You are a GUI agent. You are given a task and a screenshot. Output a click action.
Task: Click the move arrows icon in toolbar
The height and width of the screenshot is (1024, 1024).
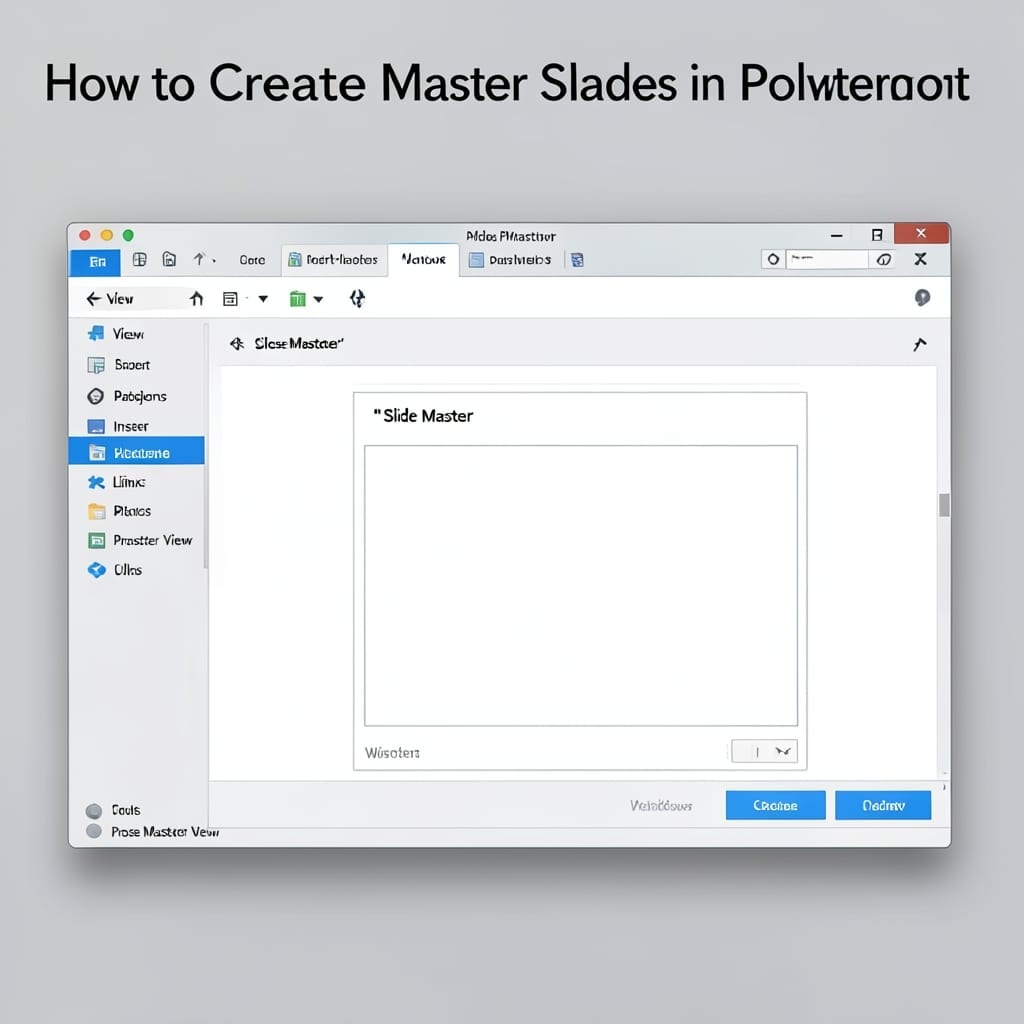pyautogui.click(x=357, y=299)
